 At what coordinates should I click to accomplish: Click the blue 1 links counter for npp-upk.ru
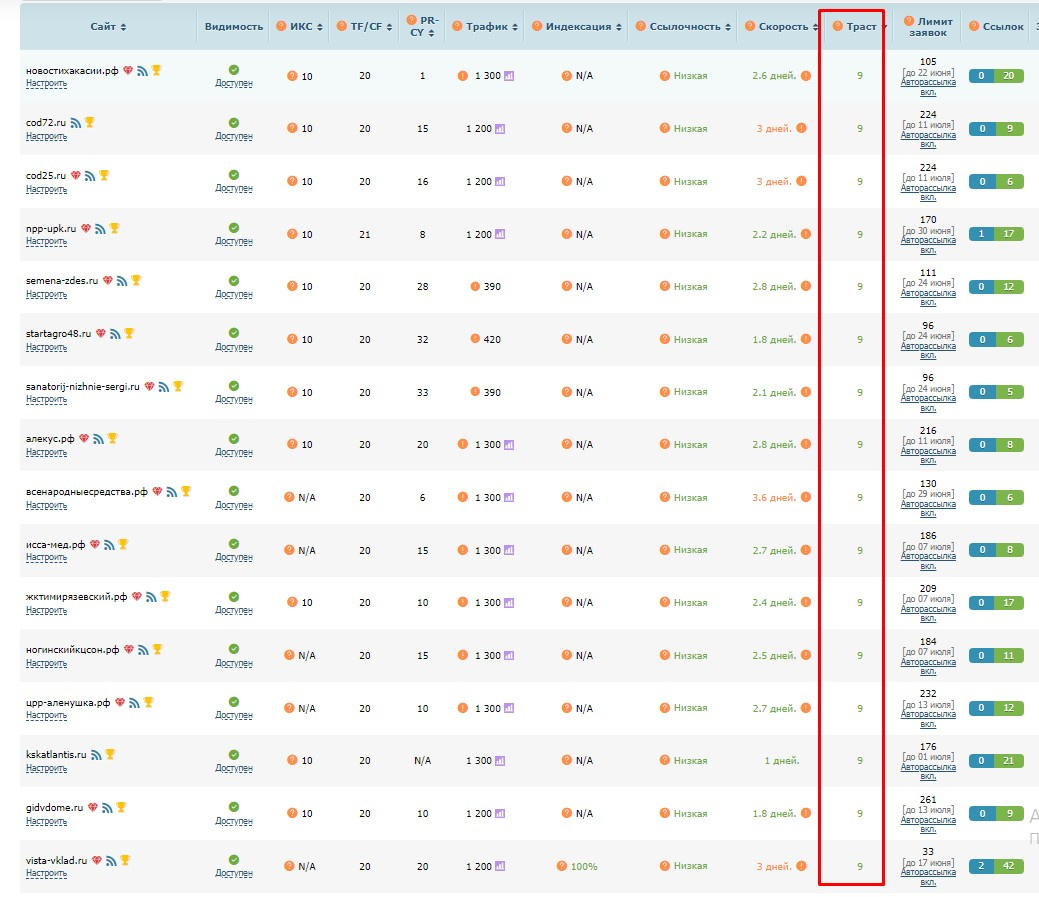click(981, 234)
